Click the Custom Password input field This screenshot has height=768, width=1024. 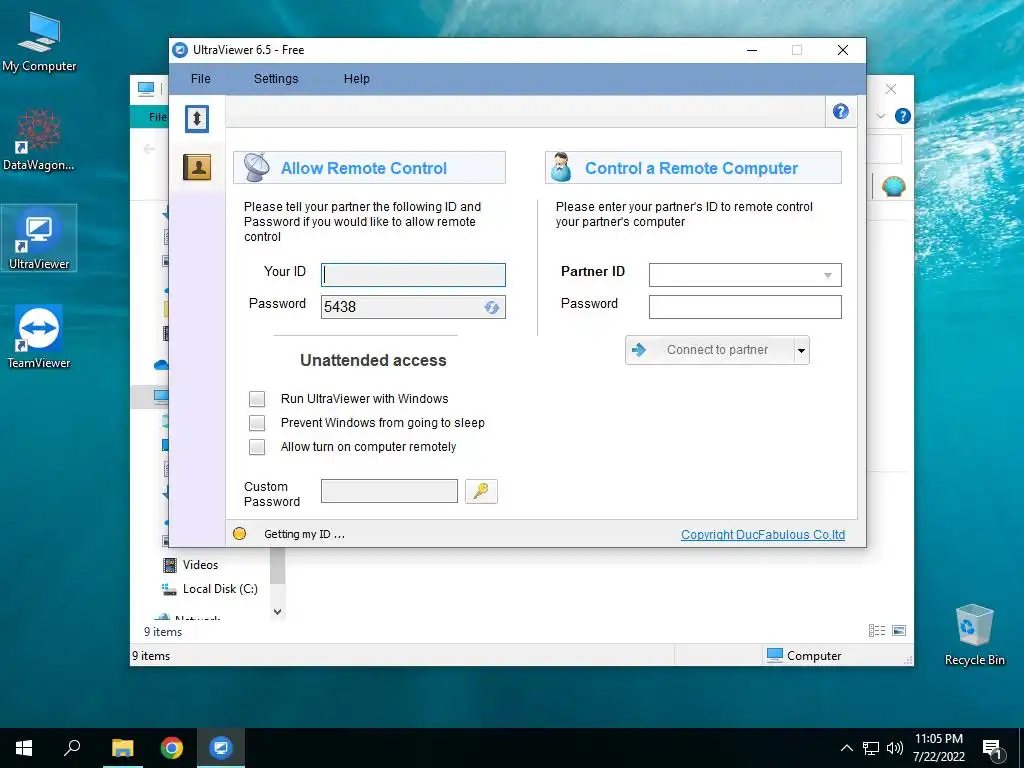[x=389, y=491]
